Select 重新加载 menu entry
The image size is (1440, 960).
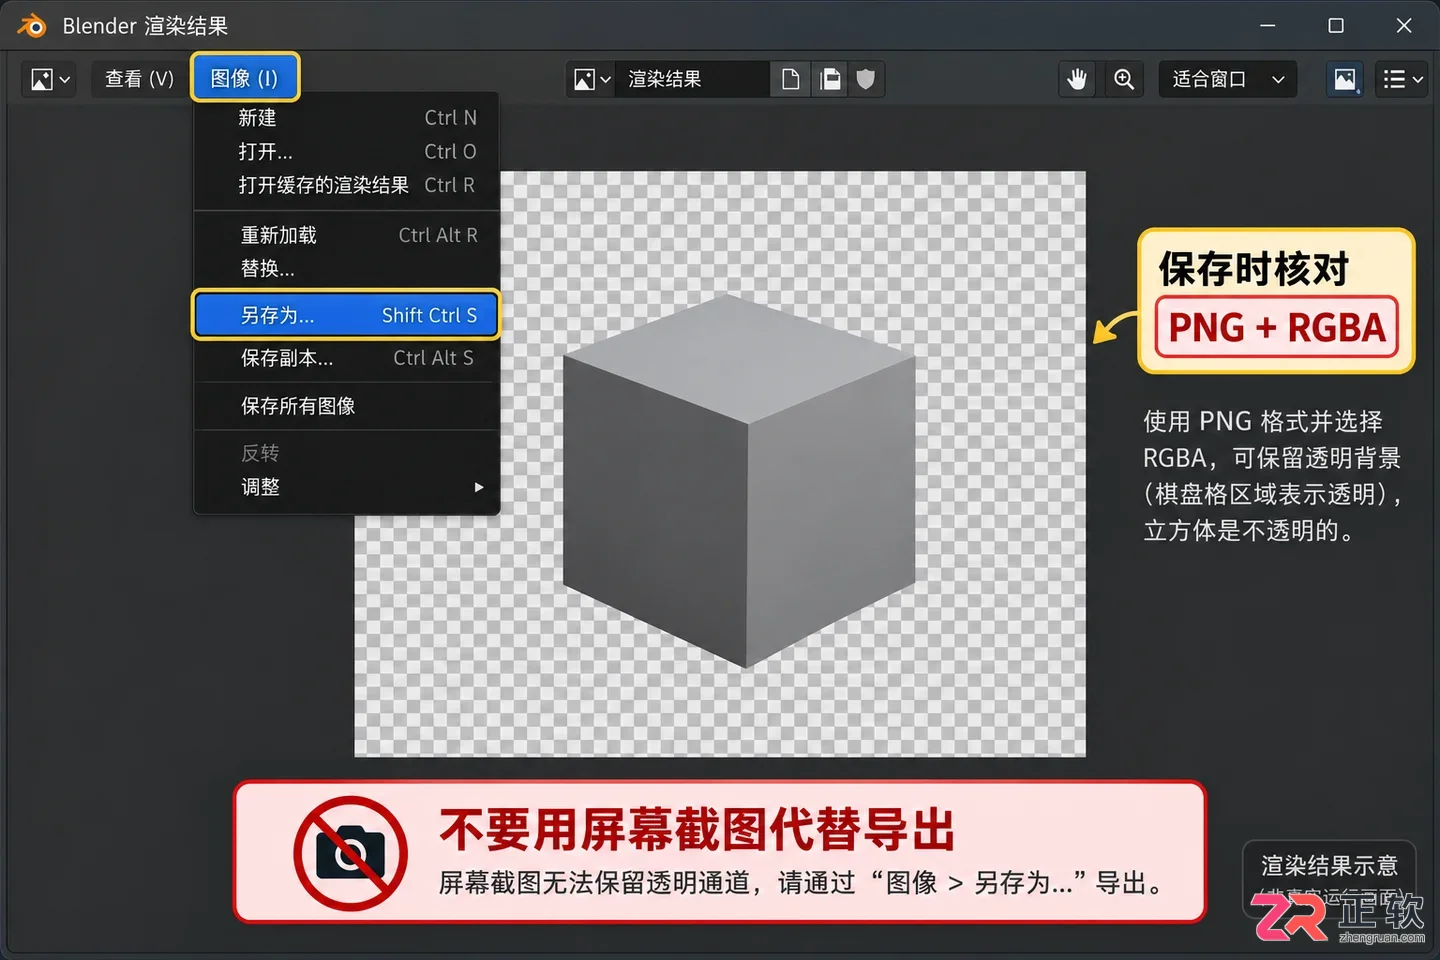point(346,235)
